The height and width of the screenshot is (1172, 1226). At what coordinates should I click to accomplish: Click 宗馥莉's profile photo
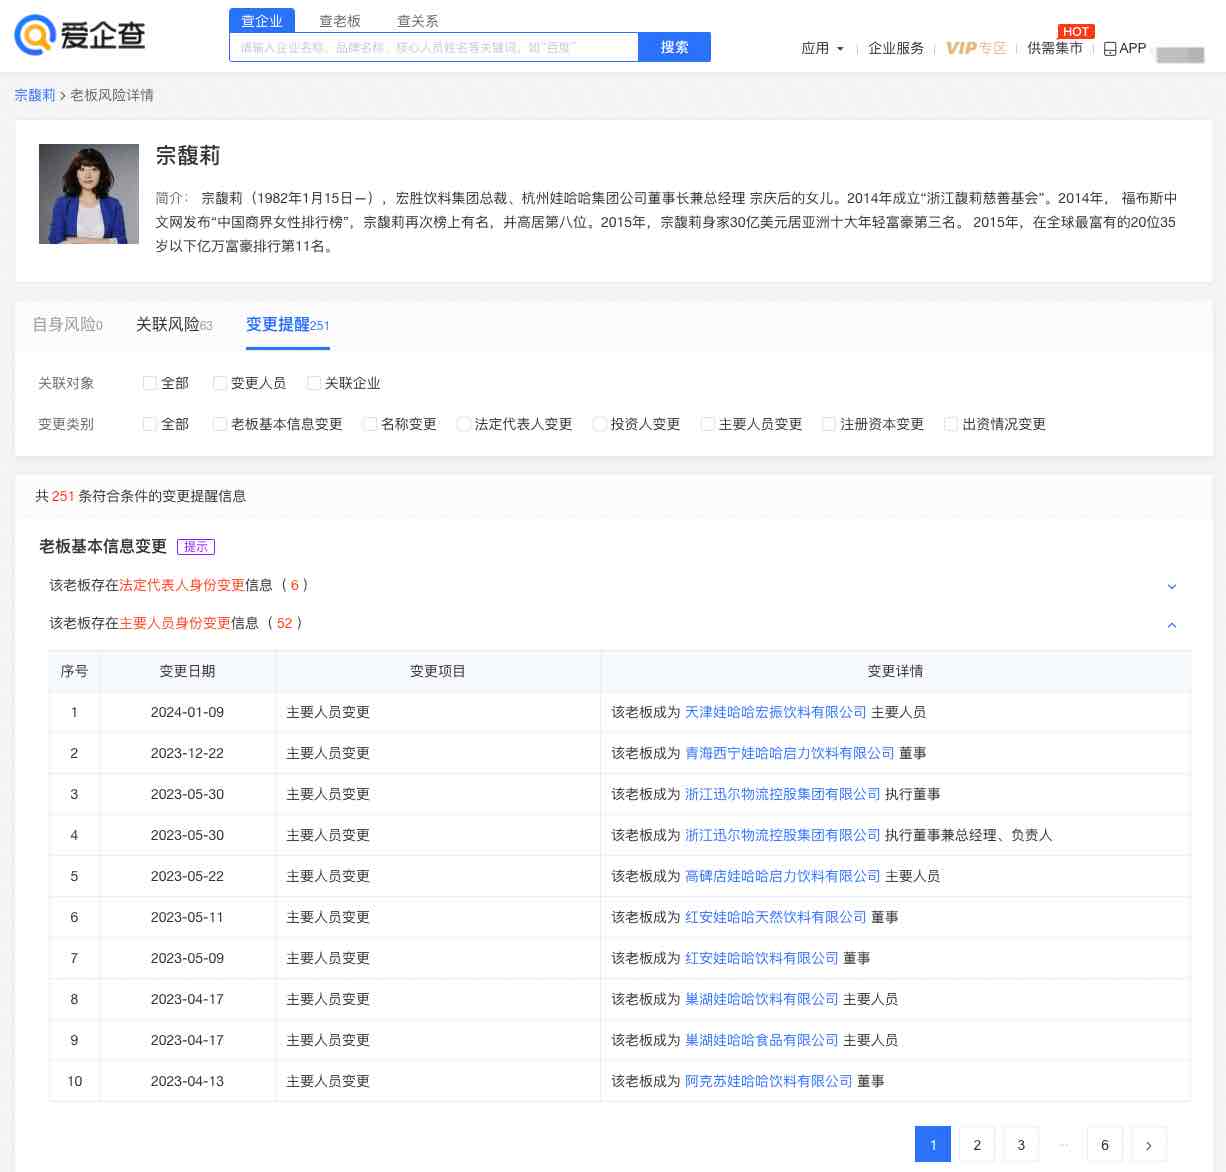pos(89,193)
